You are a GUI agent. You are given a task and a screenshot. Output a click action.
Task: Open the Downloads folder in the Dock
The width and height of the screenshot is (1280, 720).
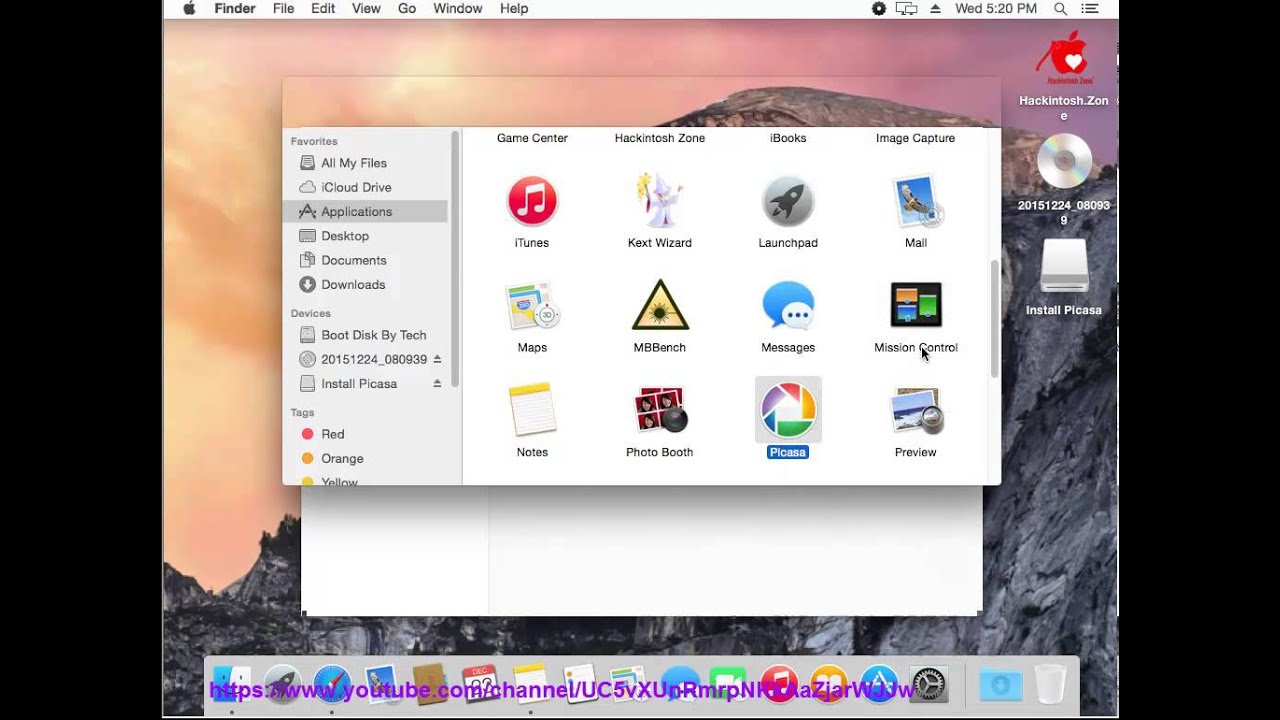point(1000,684)
